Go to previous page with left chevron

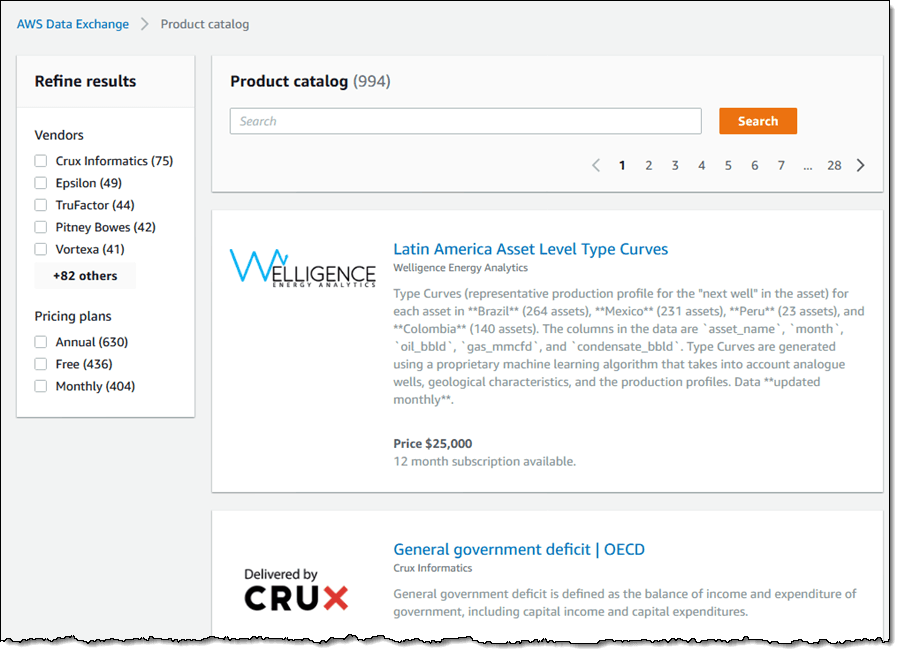point(596,165)
